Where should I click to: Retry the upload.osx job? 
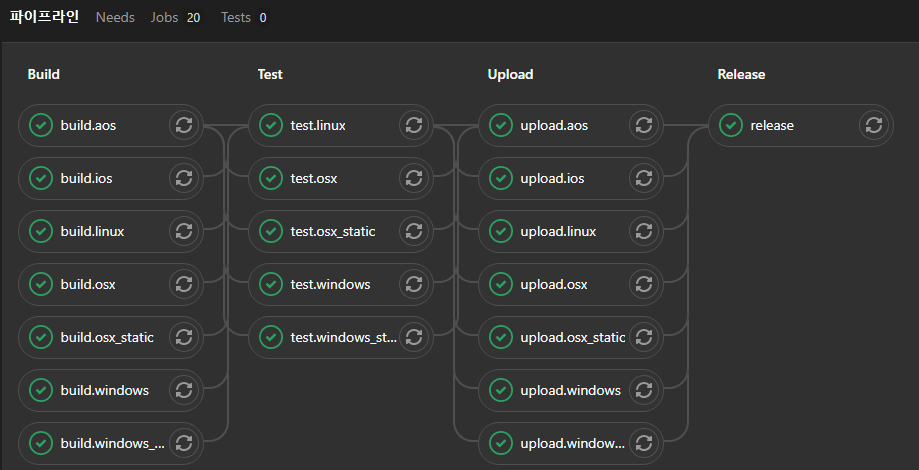click(644, 284)
